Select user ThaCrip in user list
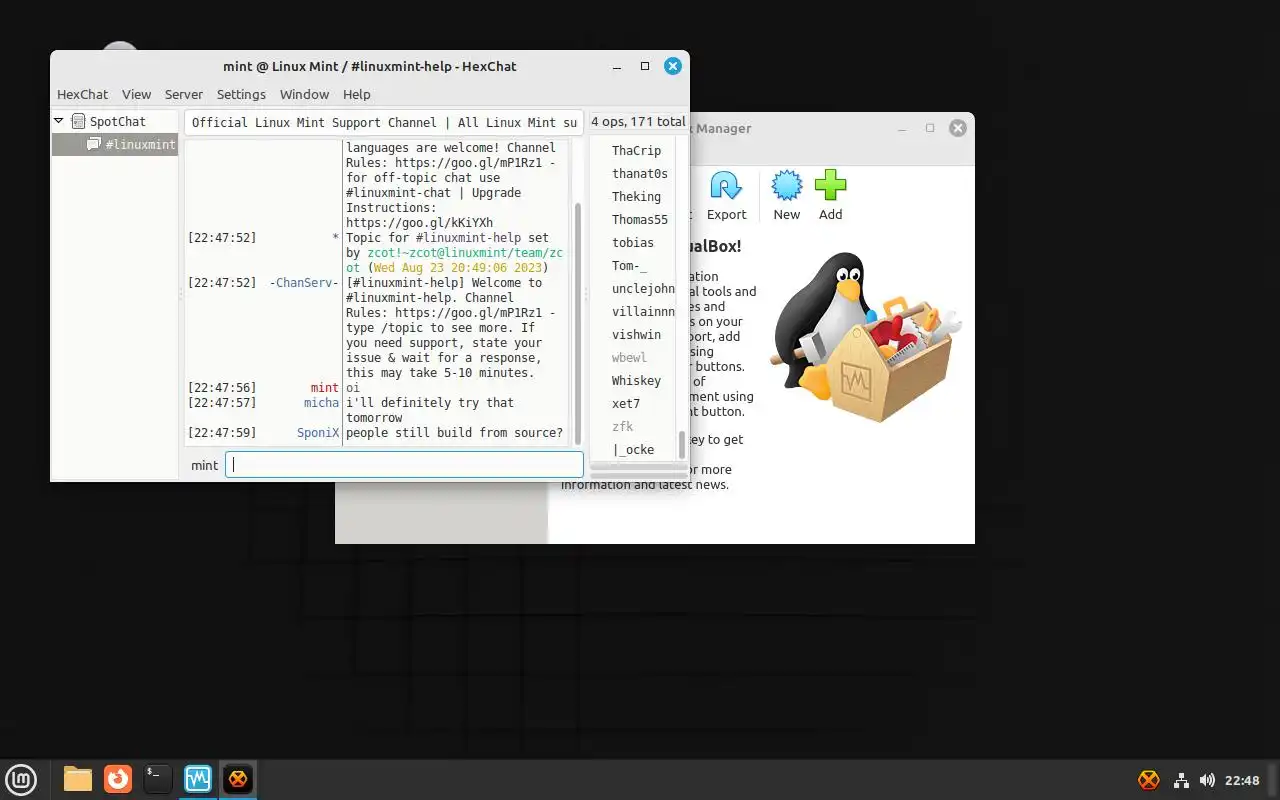This screenshot has height=800, width=1280. pyautogui.click(x=636, y=150)
